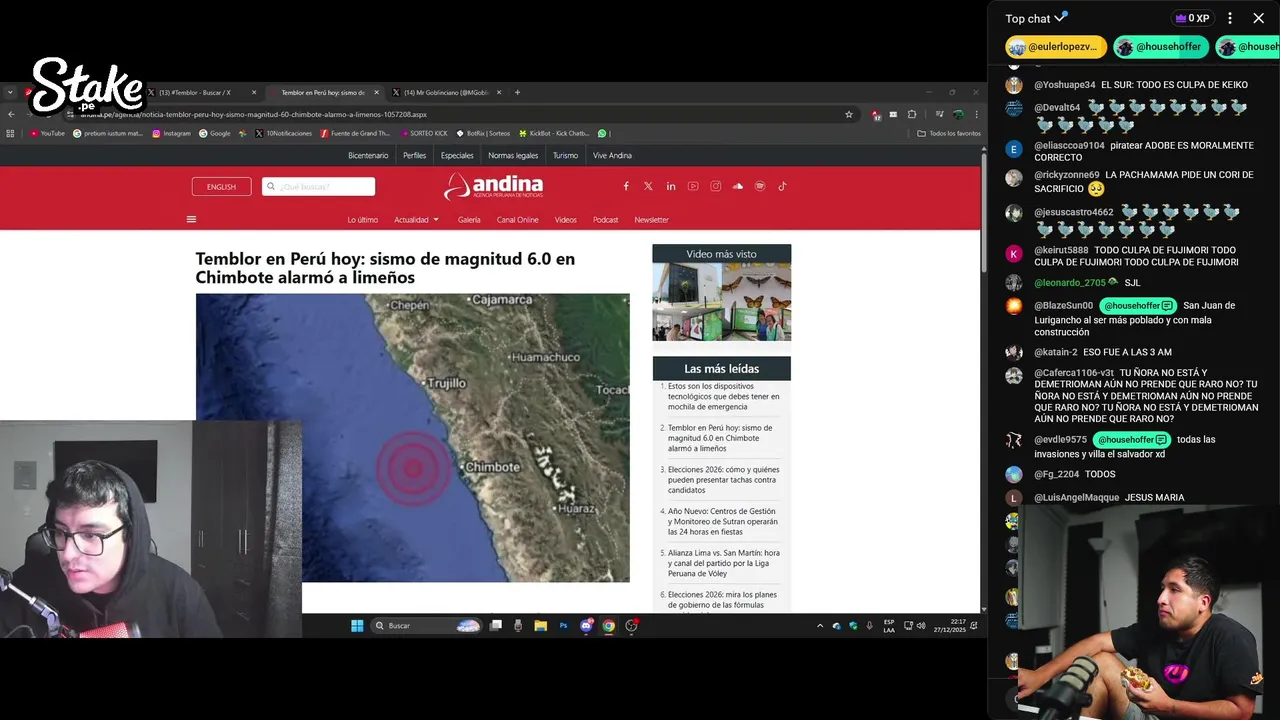The height and width of the screenshot is (720, 1280).
Task: Open the 10Notificaciones bookmark
Action: tap(283, 133)
